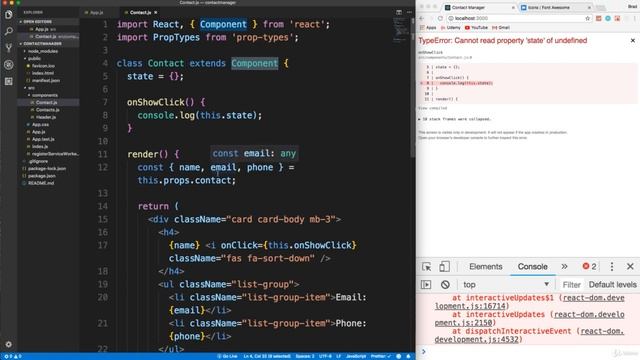
Task: Click the blue circular extension icon
Action: pyautogui.click(x=608, y=18)
